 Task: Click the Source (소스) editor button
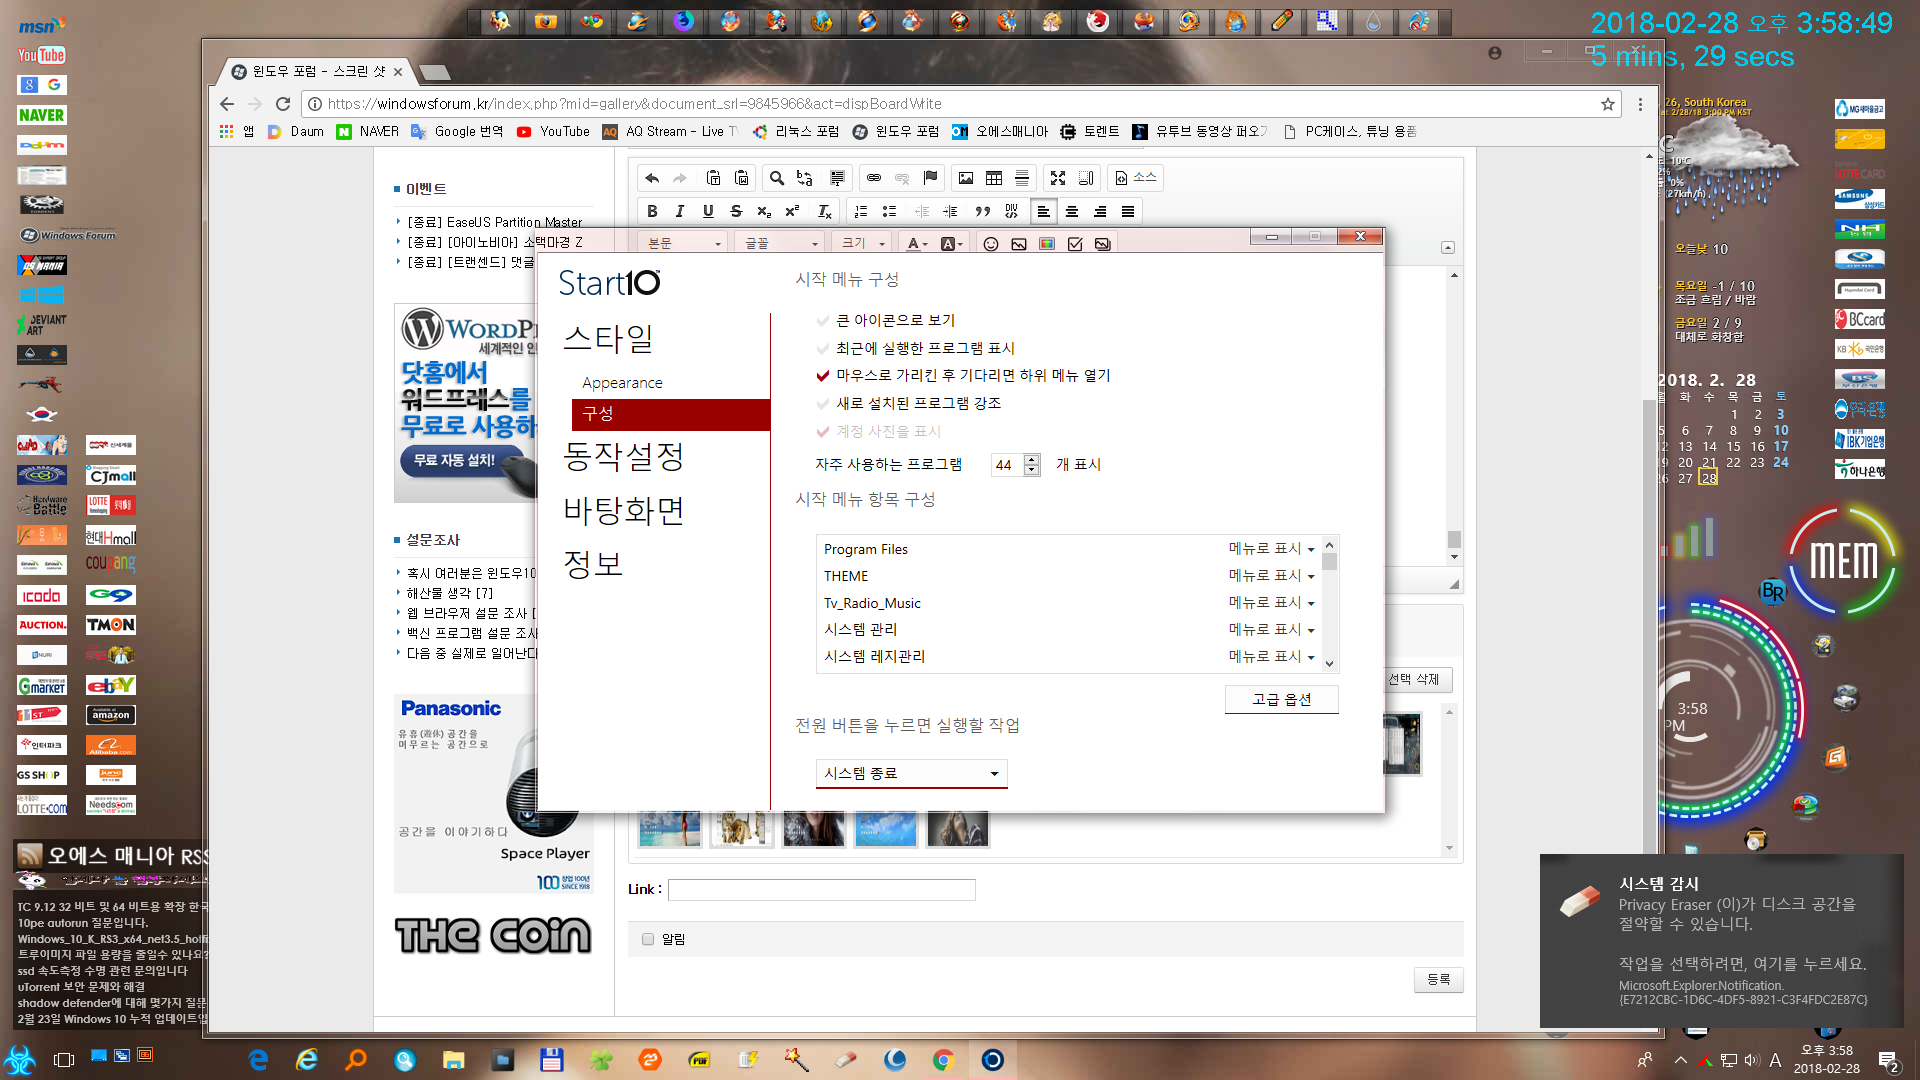(x=1136, y=178)
